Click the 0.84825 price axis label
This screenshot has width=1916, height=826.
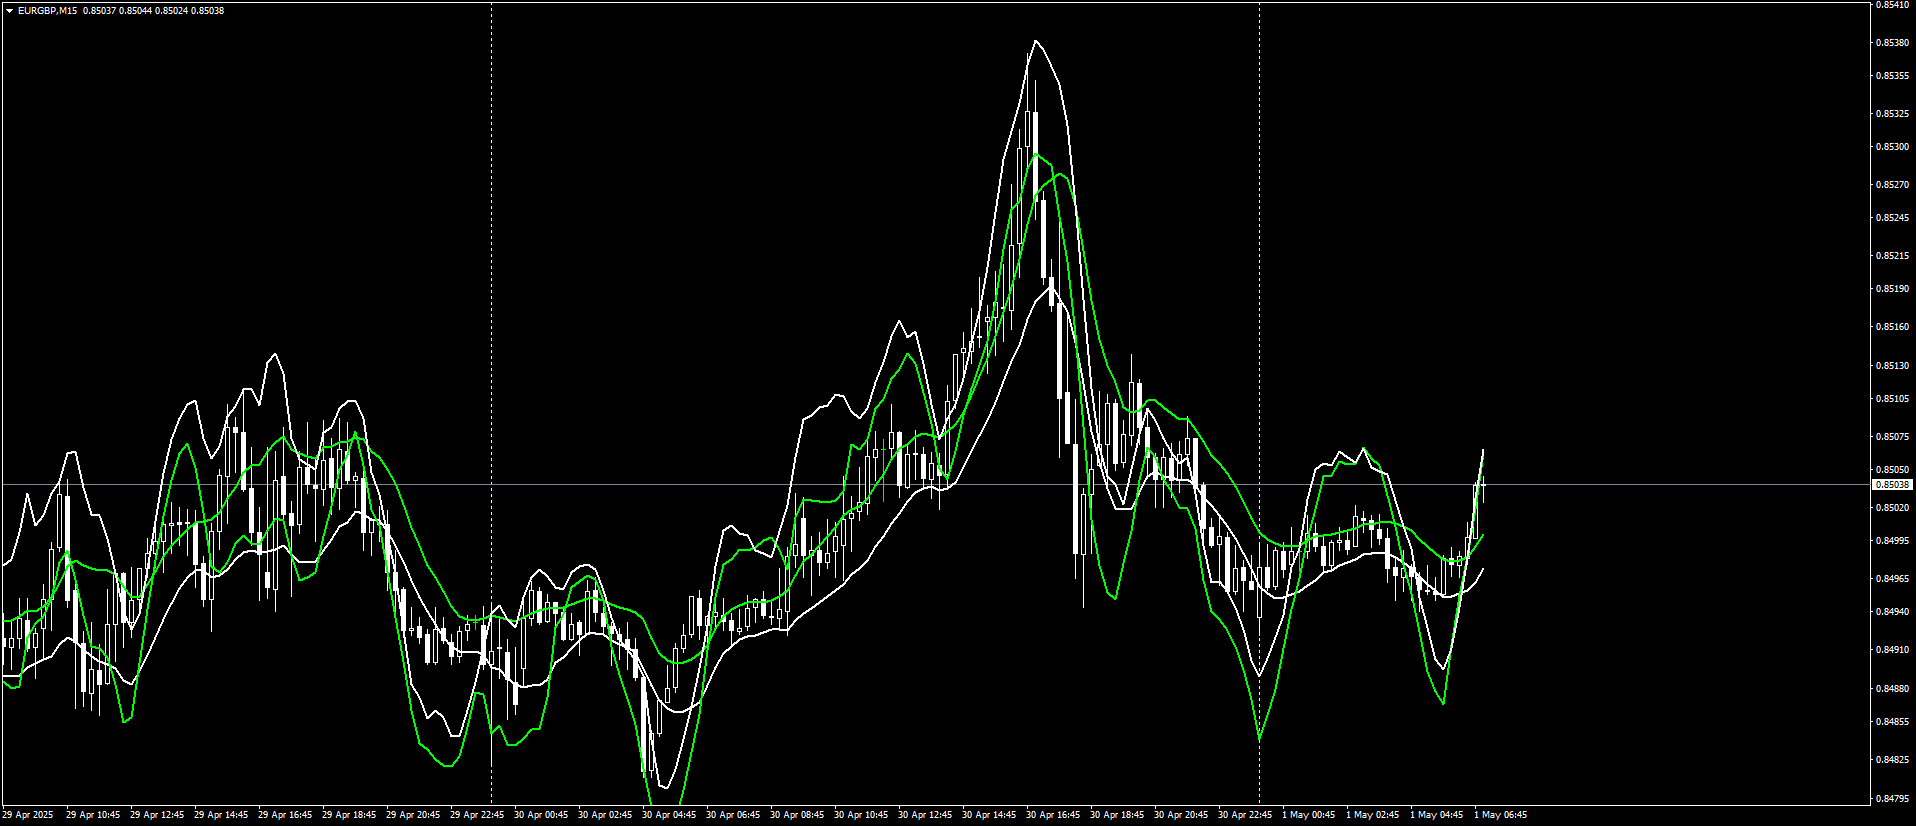[x=1892, y=760]
